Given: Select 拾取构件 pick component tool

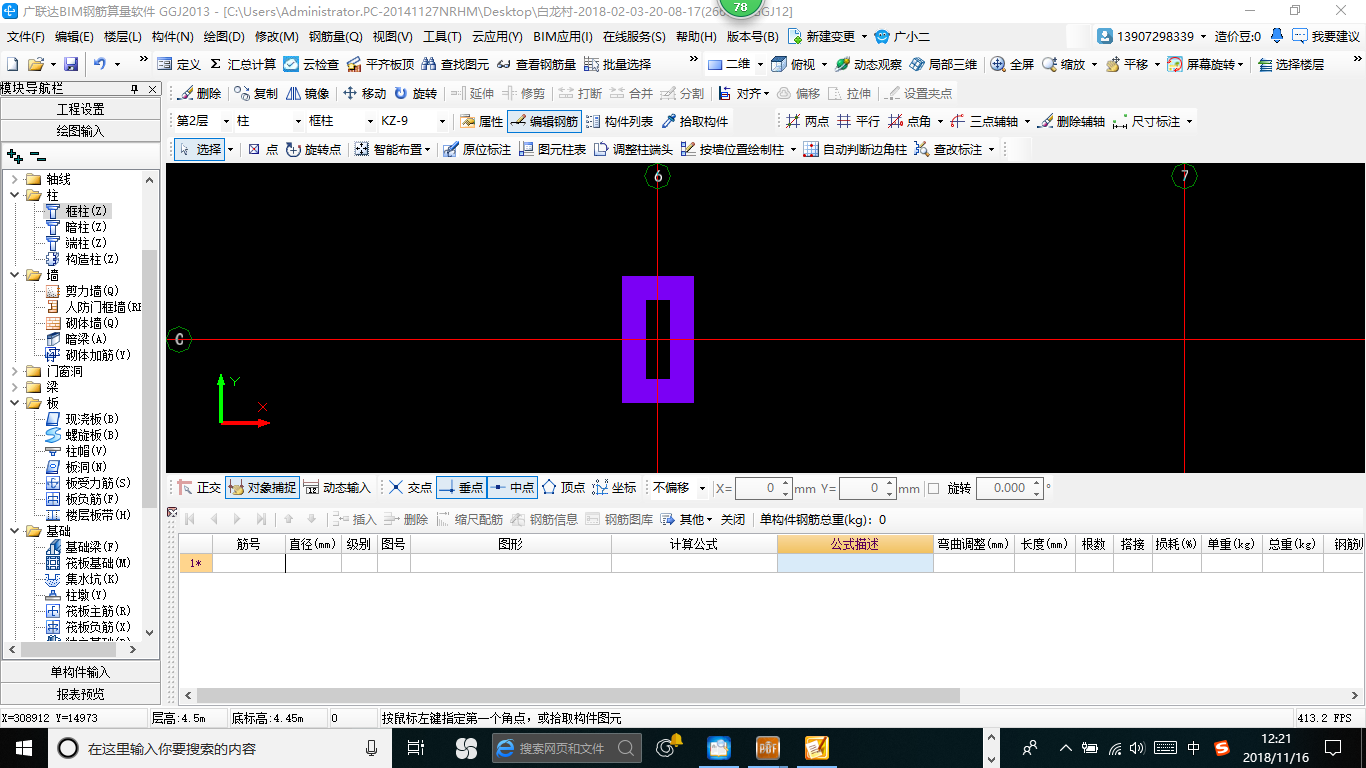Looking at the screenshot, I should 694,121.
